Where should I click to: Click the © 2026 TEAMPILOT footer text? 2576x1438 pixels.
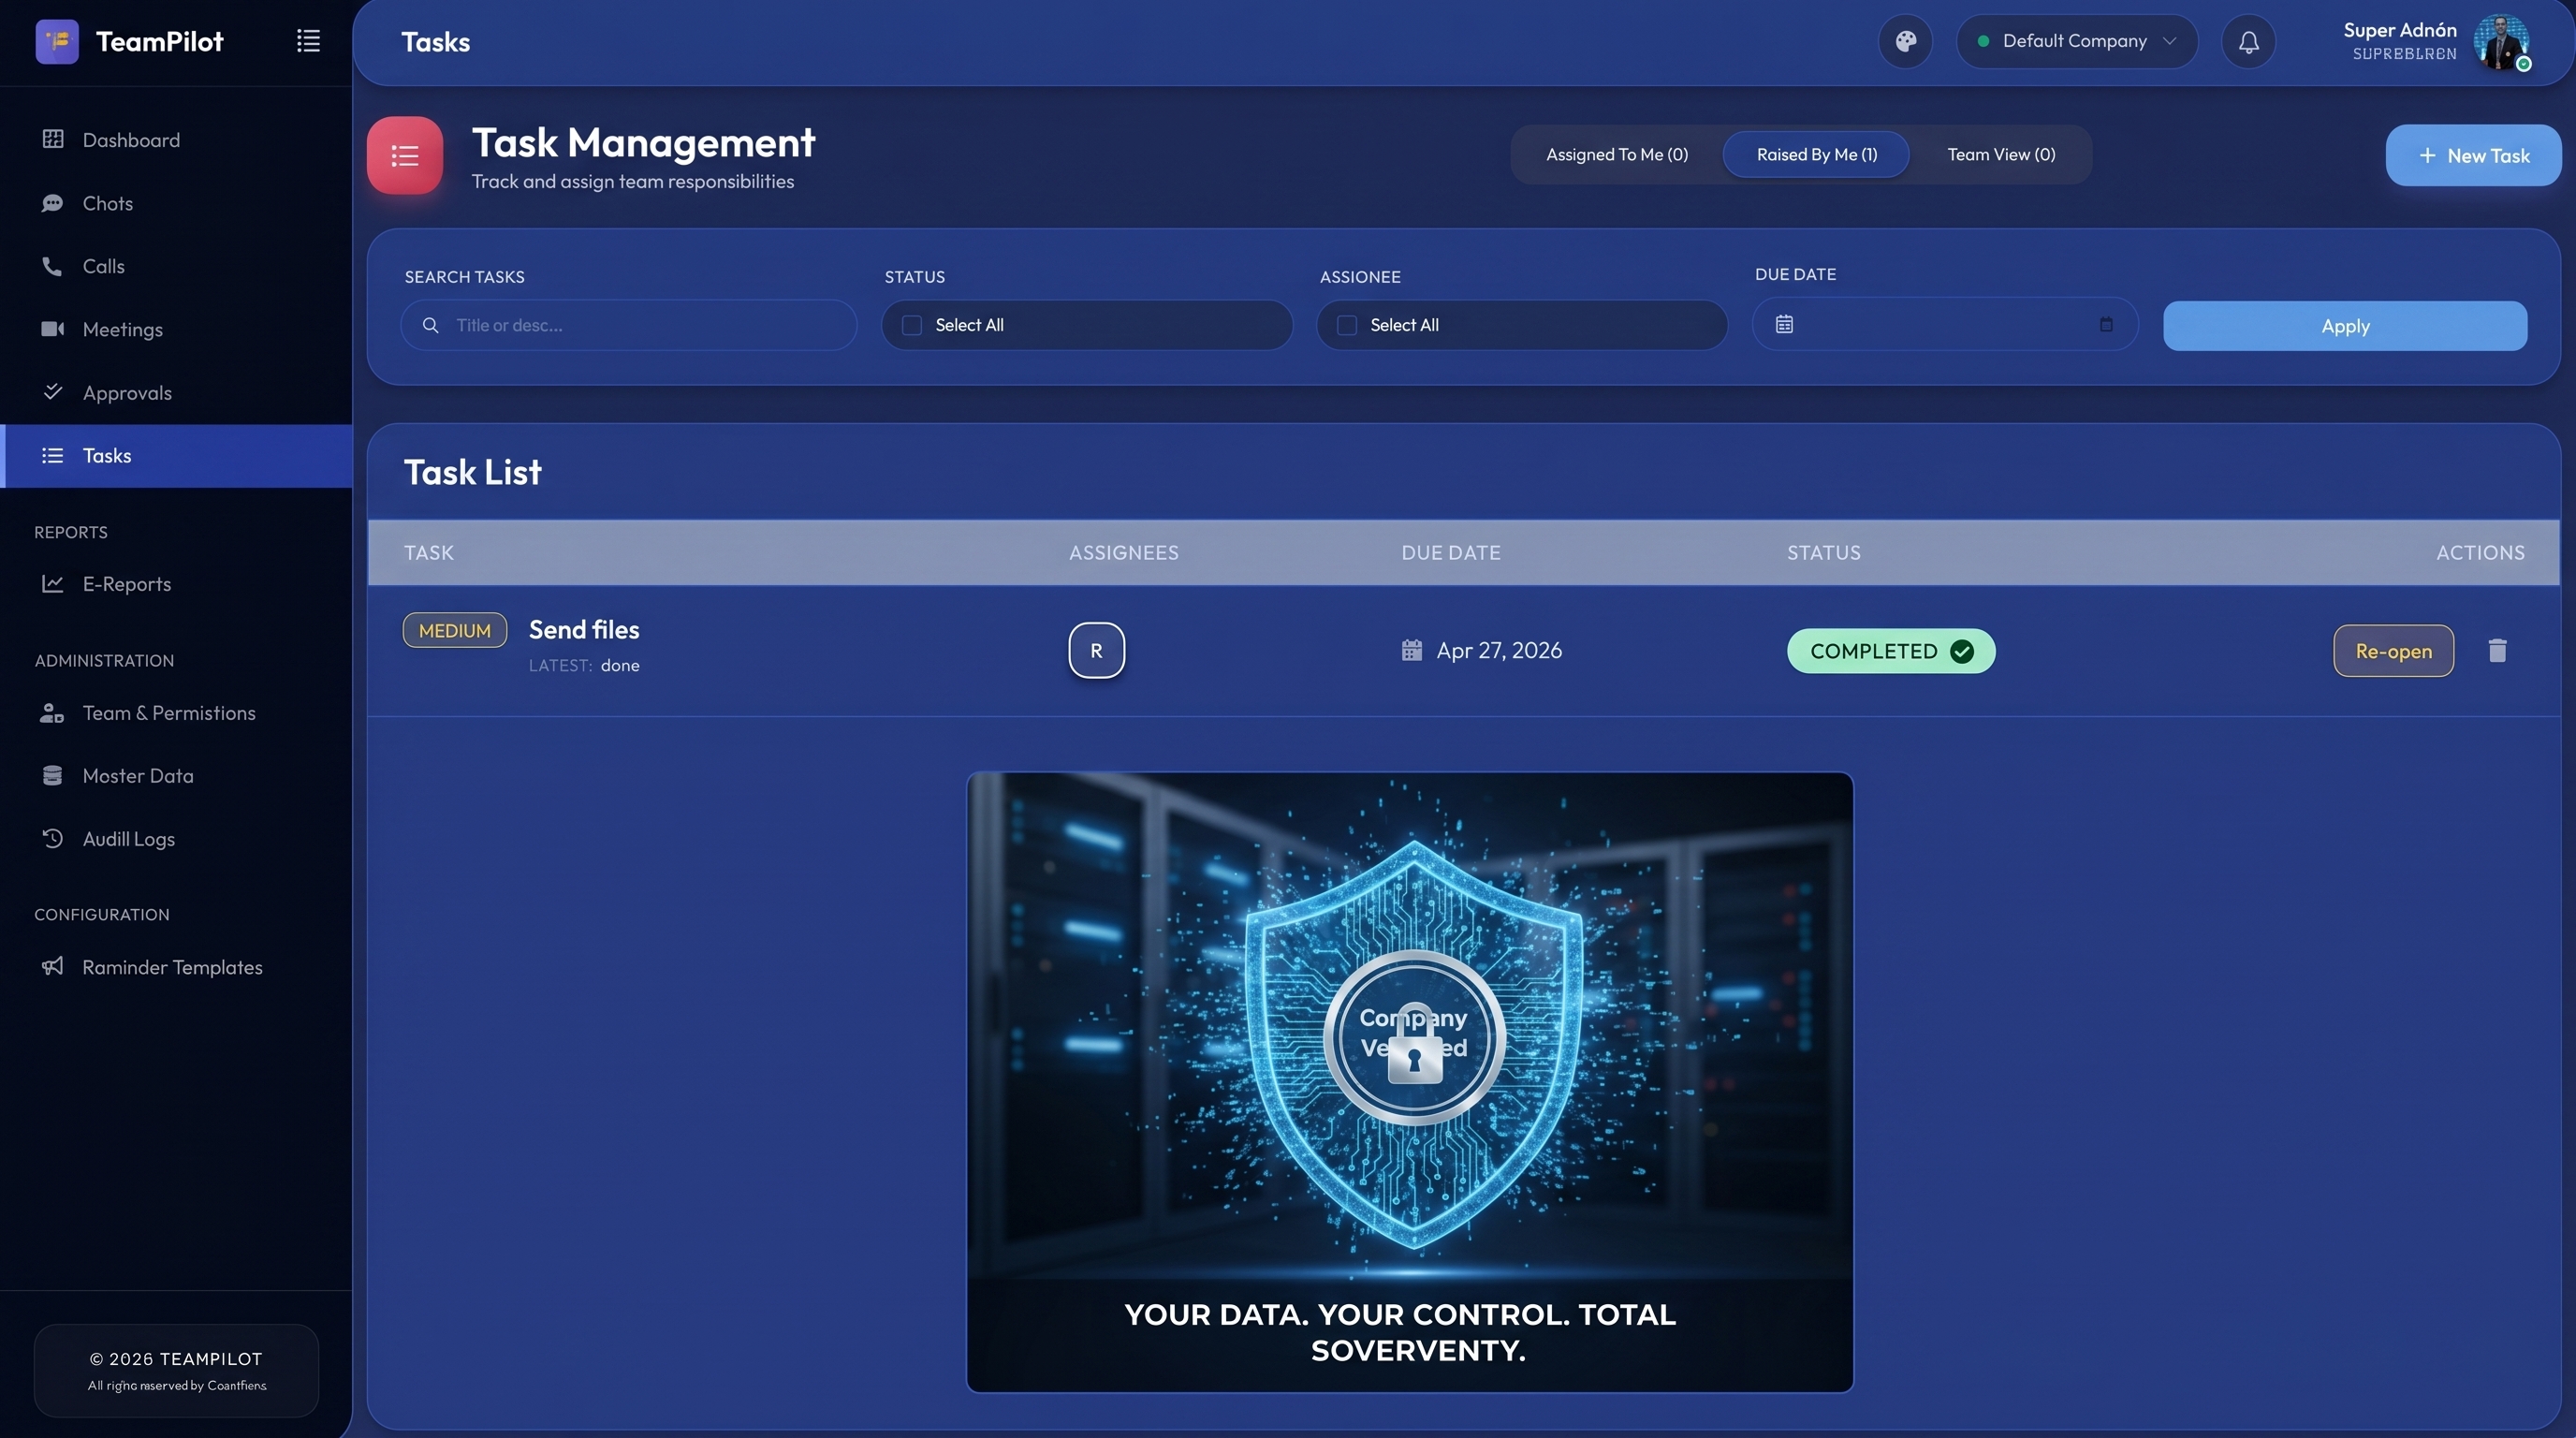click(176, 1359)
